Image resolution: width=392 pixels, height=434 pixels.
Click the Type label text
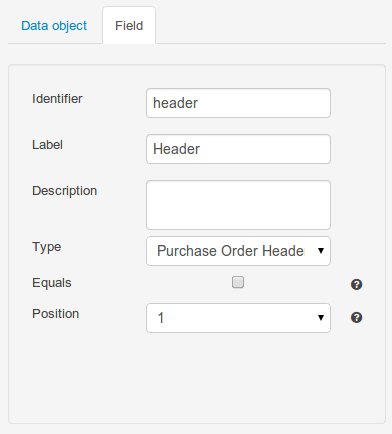click(47, 247)
